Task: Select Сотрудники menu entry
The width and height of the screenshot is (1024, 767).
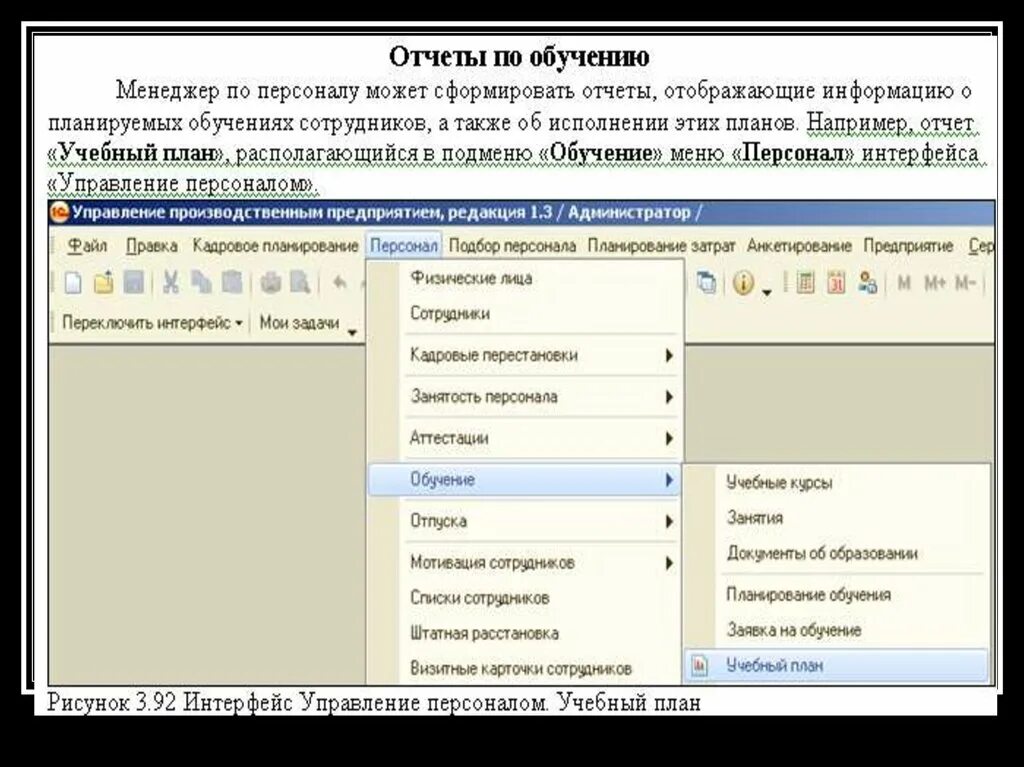Action: click(x=525, y=314)
